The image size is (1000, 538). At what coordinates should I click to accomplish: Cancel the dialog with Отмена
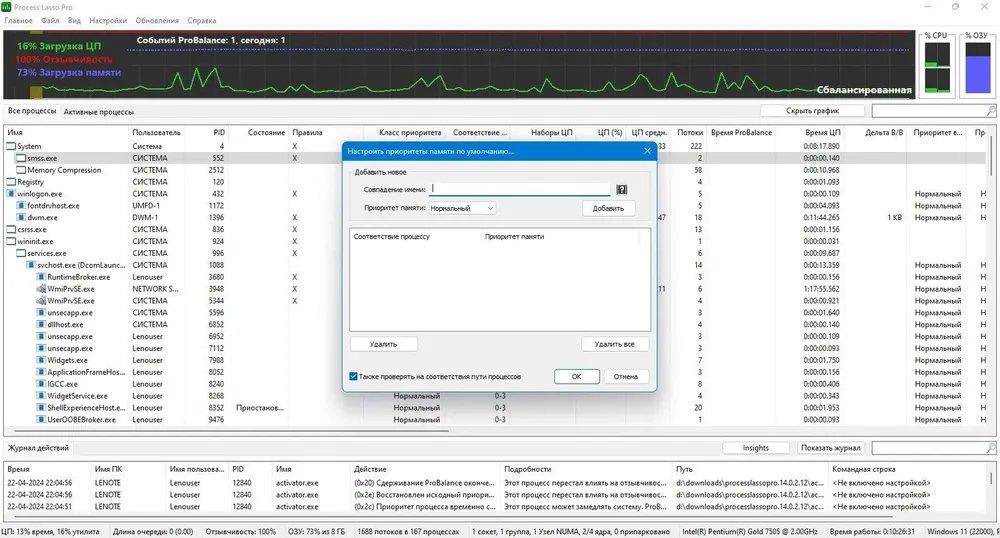coord(626,377)
